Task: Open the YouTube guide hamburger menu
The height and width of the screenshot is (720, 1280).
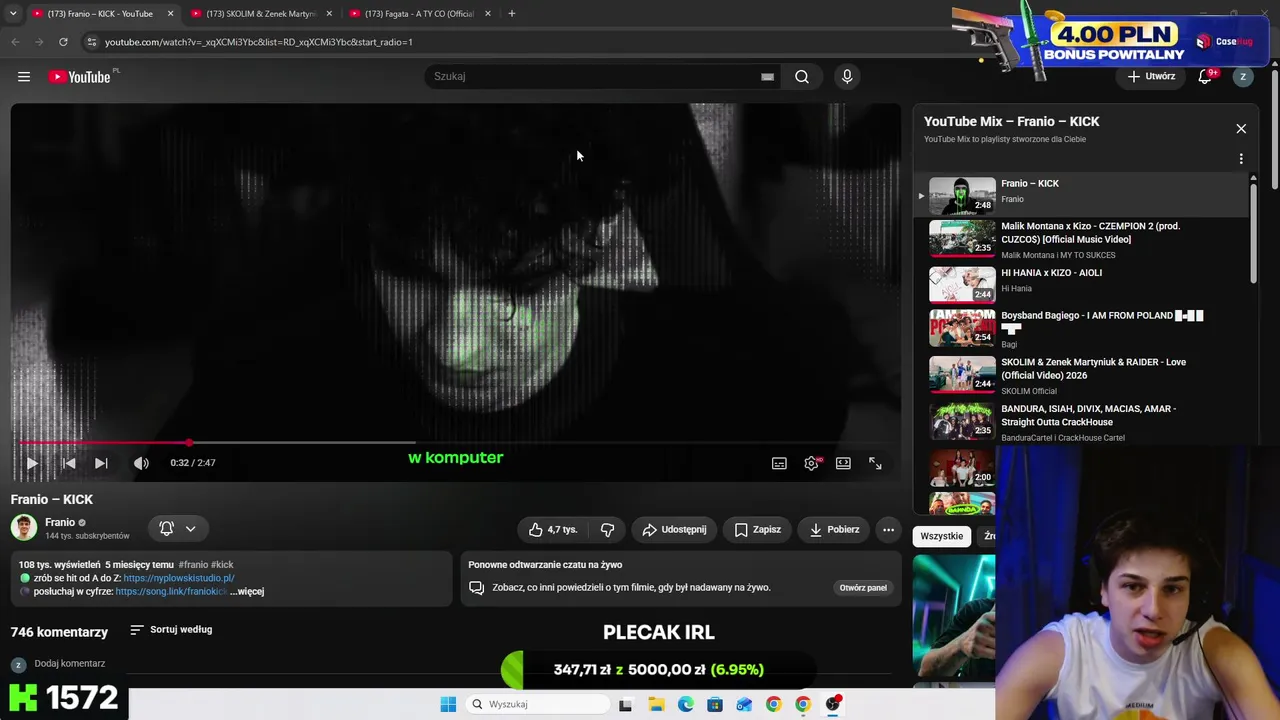Action: [24, 77]
